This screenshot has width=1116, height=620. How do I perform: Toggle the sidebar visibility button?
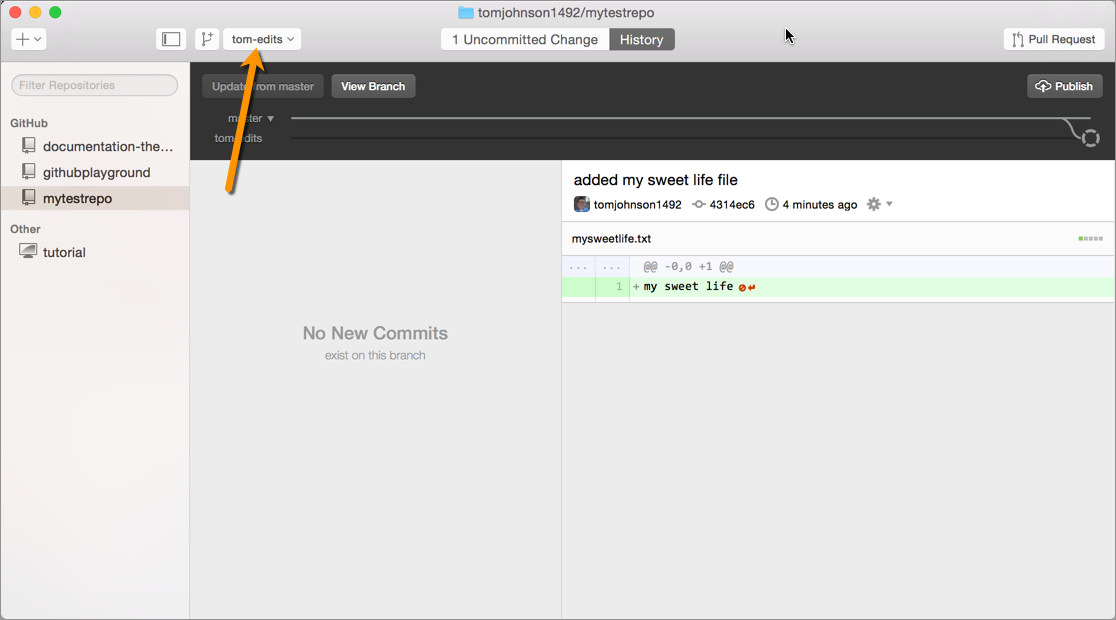(x=171, y=39)
